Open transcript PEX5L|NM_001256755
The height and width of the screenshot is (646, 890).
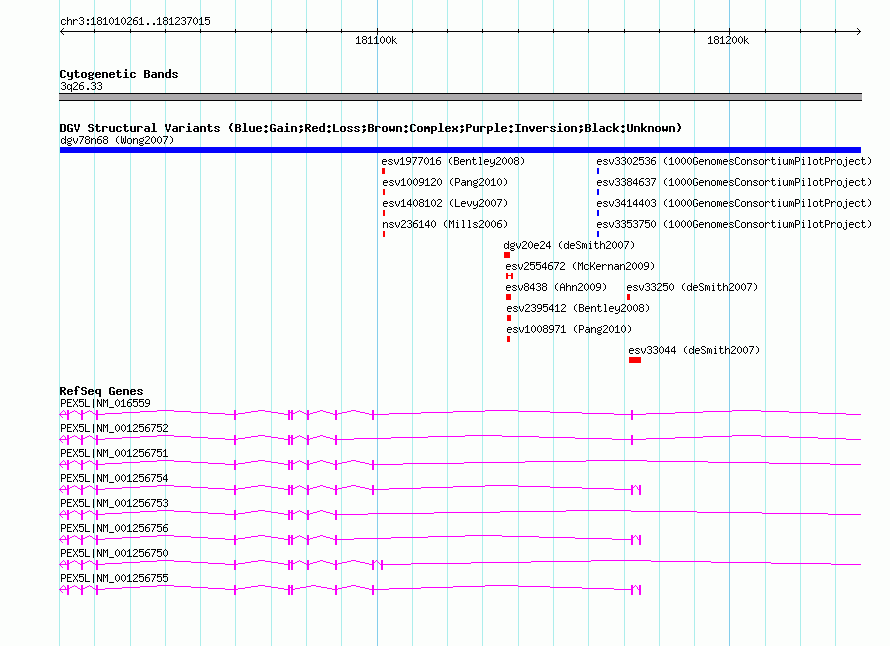coord(114,578)
